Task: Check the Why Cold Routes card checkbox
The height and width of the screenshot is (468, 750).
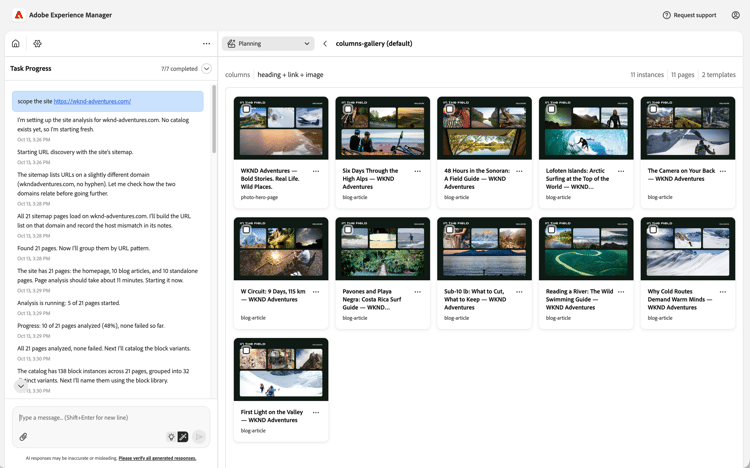Action: (x=653, y=230)
